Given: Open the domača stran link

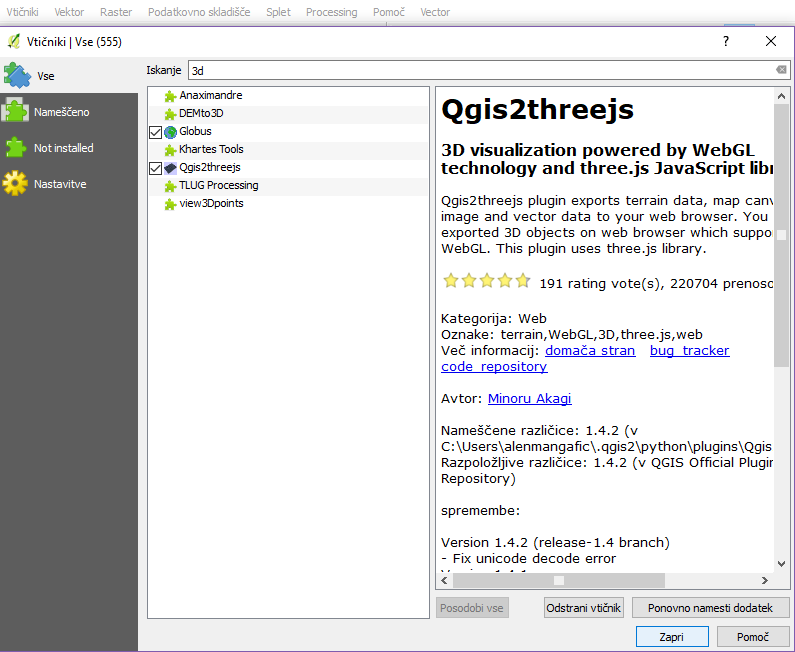Looking at the screenshot, I should (590, 350).
